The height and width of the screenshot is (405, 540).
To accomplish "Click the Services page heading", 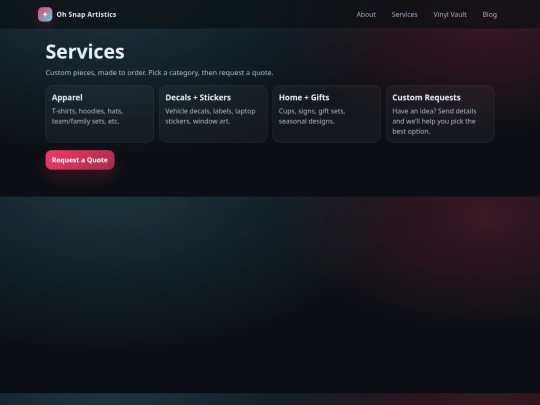I will pos(85,52).
